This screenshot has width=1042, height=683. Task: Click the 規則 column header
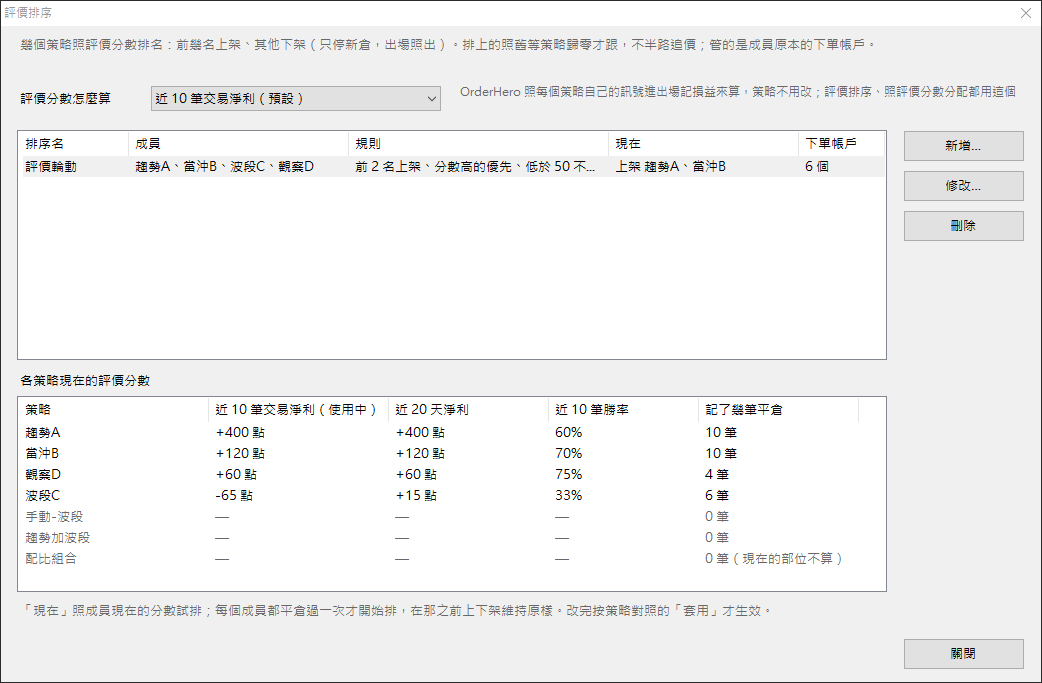(478, 144)
